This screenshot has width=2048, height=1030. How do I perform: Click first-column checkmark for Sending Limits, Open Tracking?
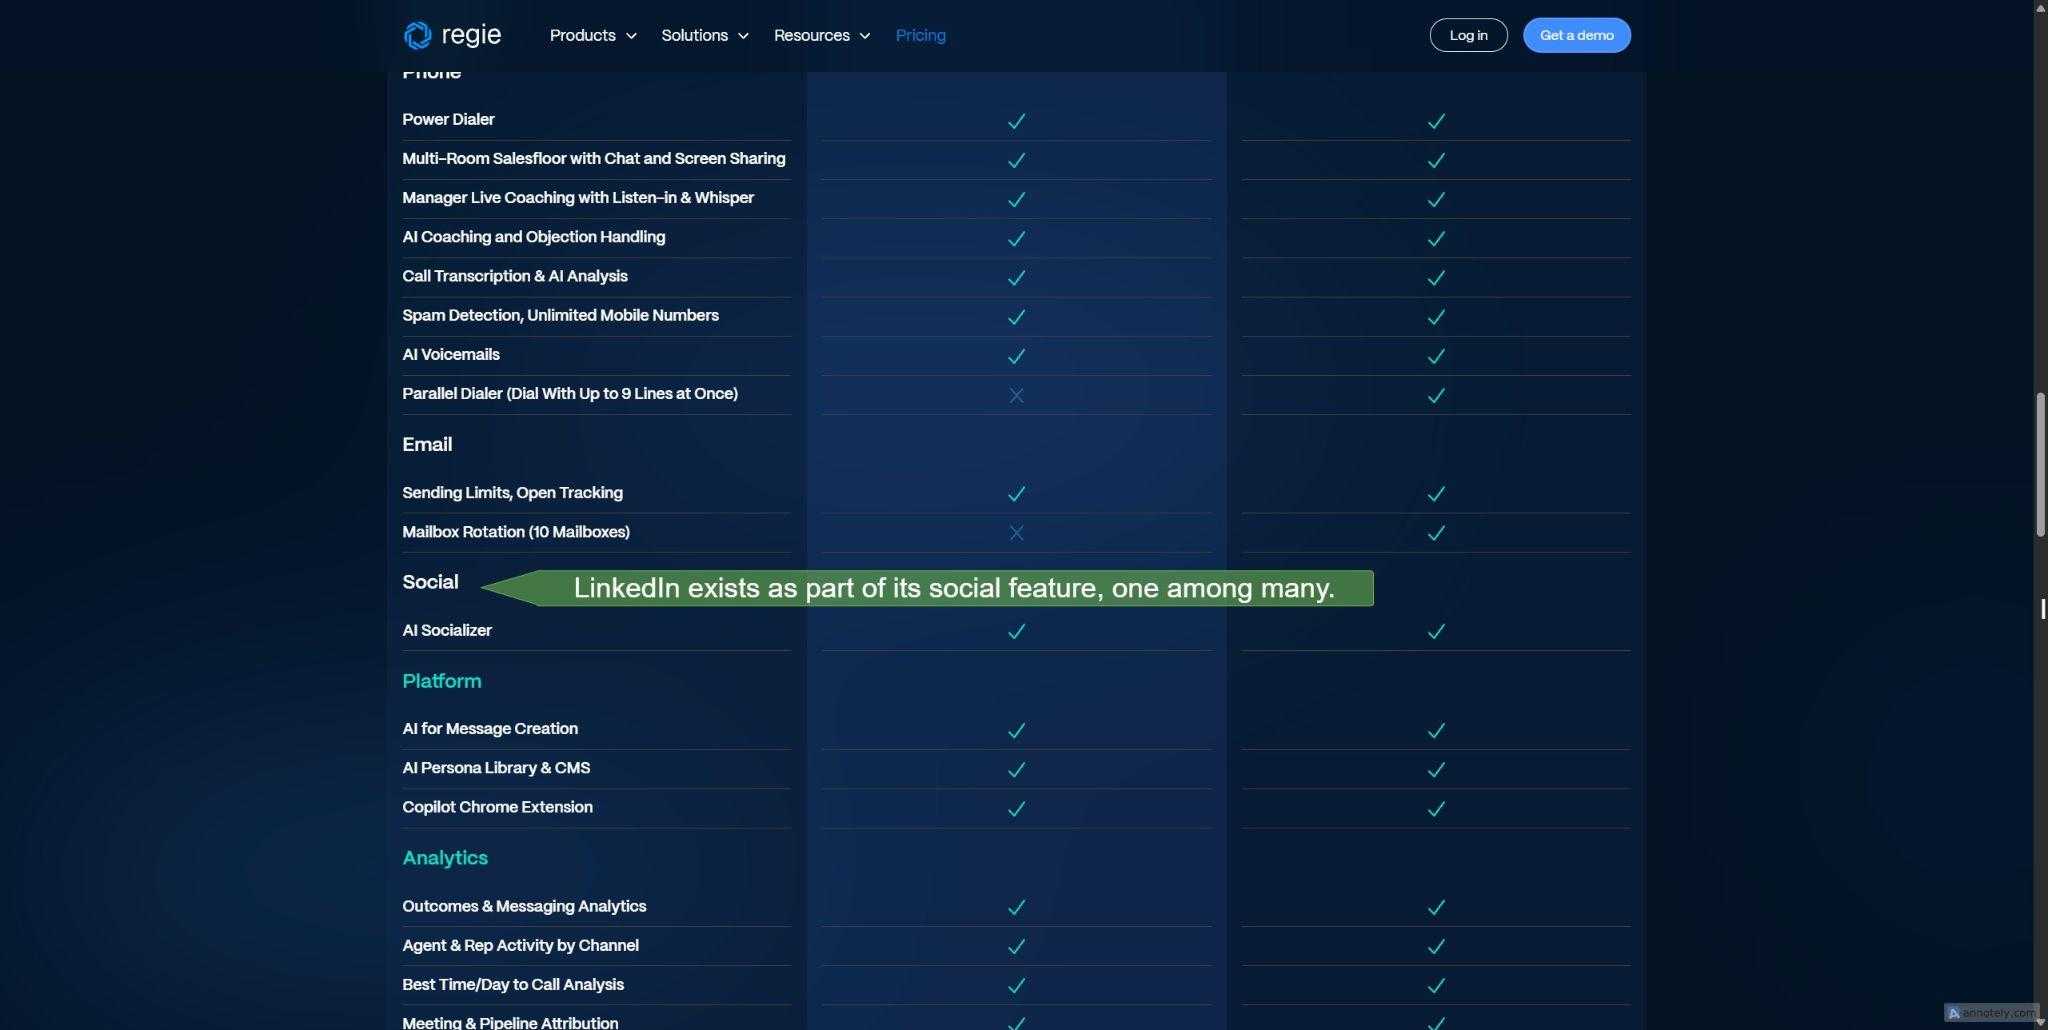(x=1016, y=493)
